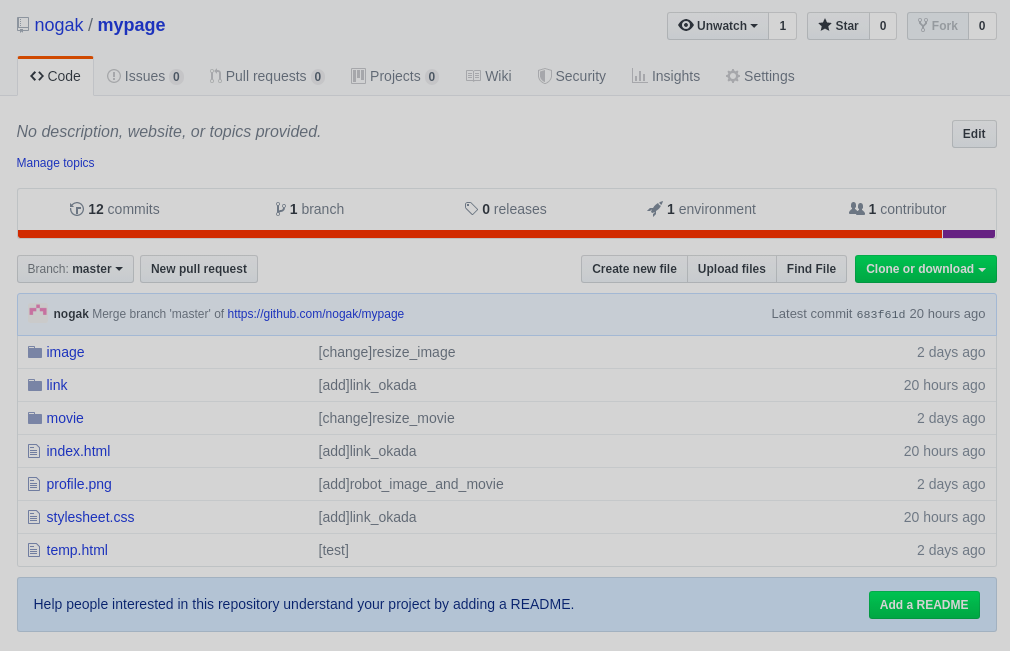Open the Clone or download dropdown
This screenshot has width=1010, height=651.
[926, 269]
